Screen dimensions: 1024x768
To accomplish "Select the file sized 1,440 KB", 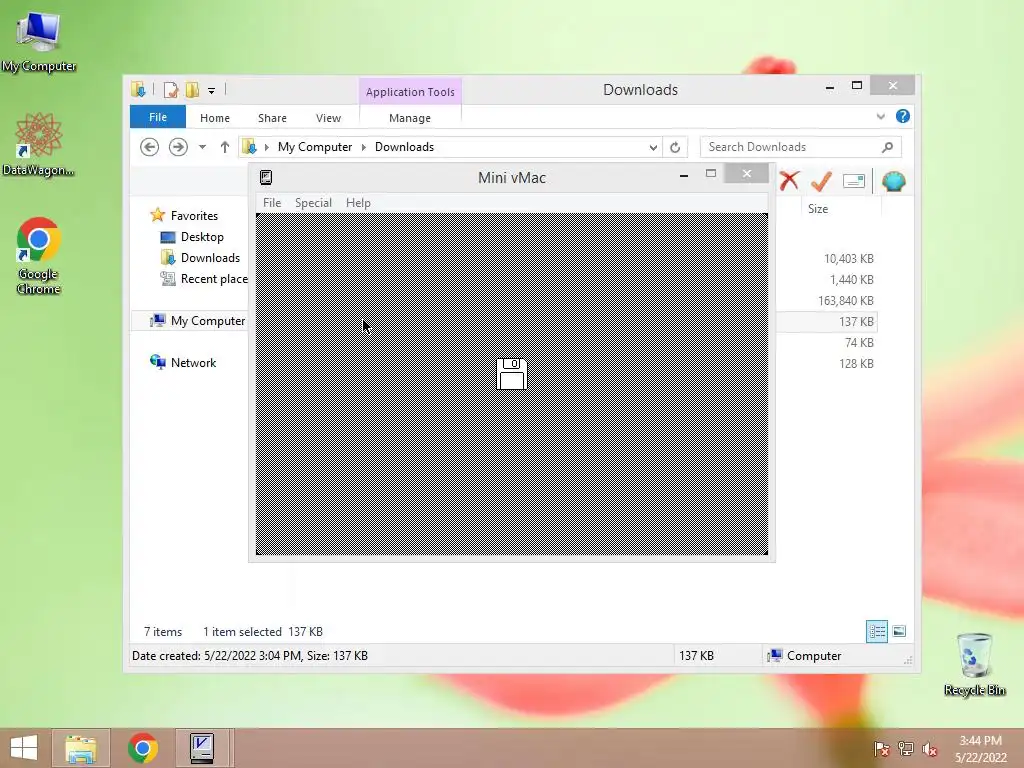I will point(852,280).
